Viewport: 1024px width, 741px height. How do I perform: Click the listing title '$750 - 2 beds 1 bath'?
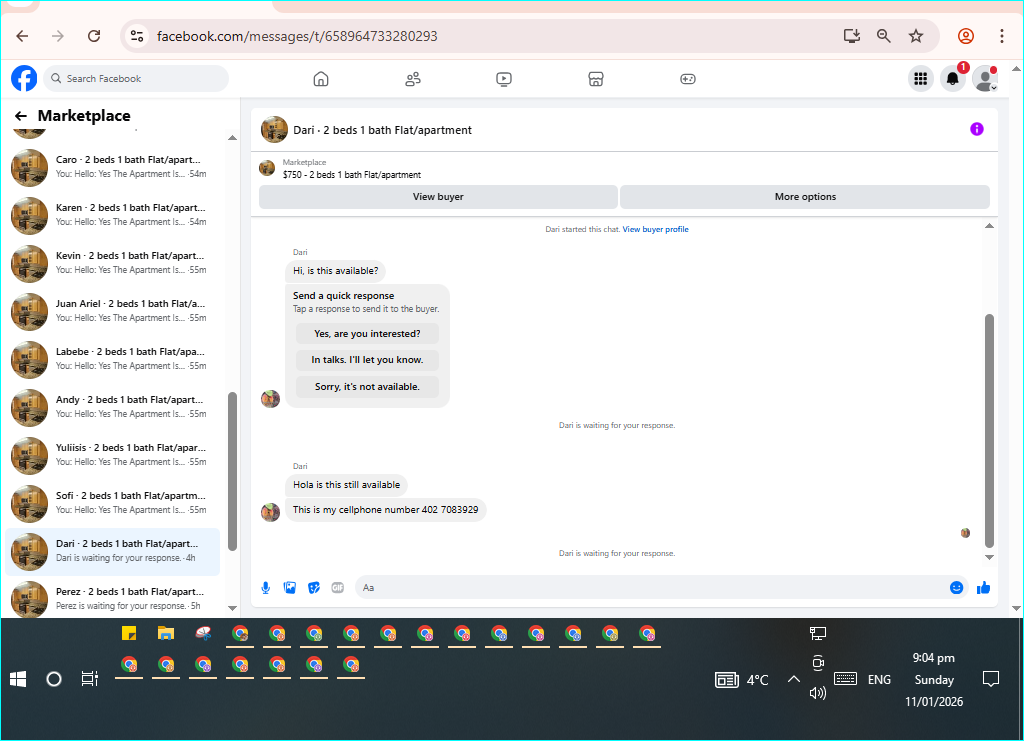[352, 175]
